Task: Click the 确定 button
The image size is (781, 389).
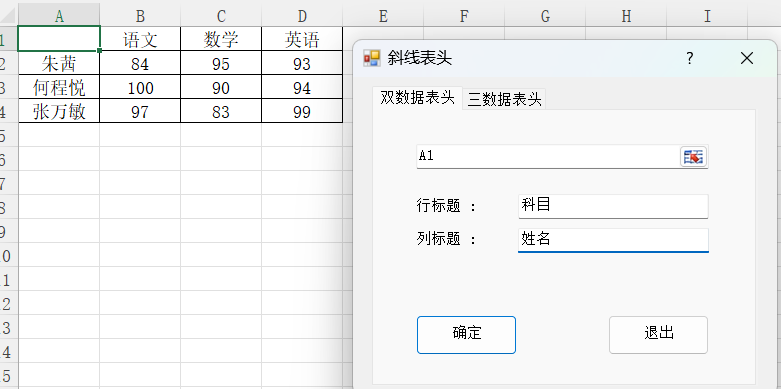Action: [466, 335]
